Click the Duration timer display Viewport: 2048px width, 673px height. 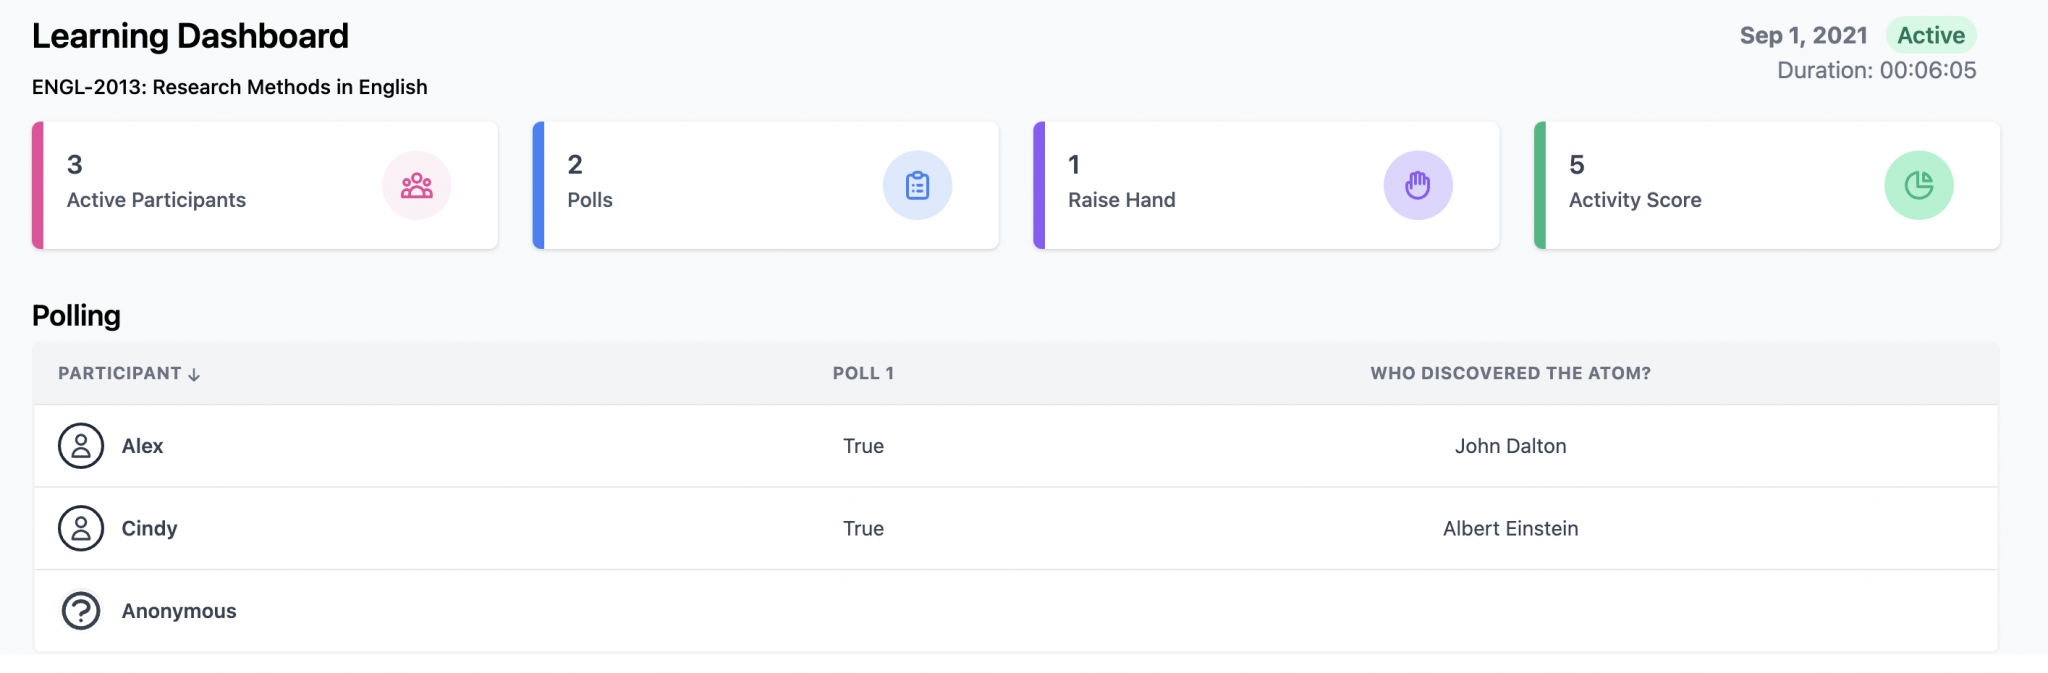[1876, 70]
